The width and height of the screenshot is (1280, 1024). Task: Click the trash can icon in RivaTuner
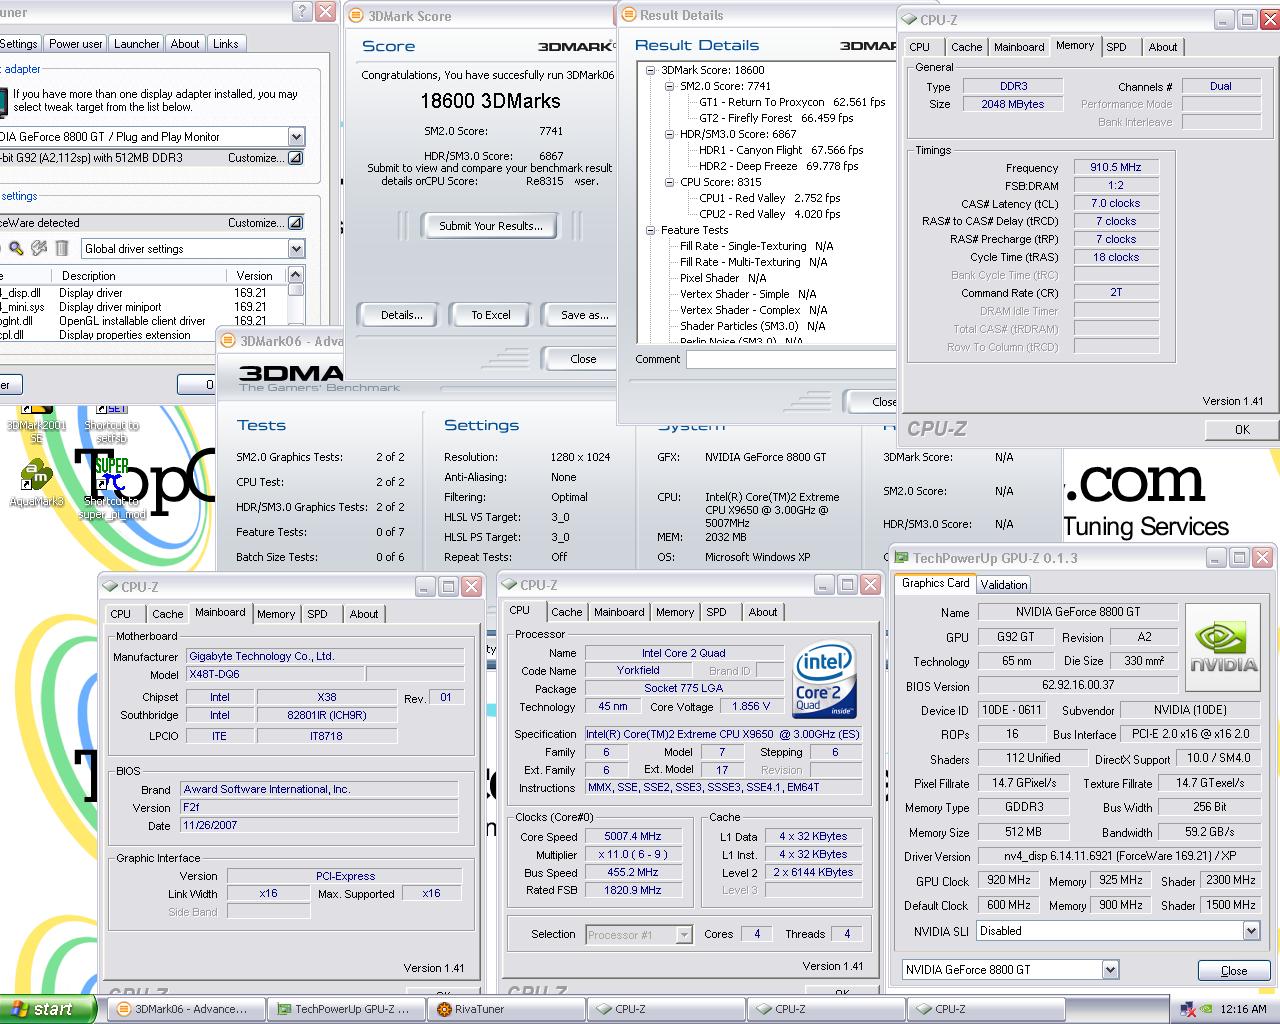(x=62, y=248)
